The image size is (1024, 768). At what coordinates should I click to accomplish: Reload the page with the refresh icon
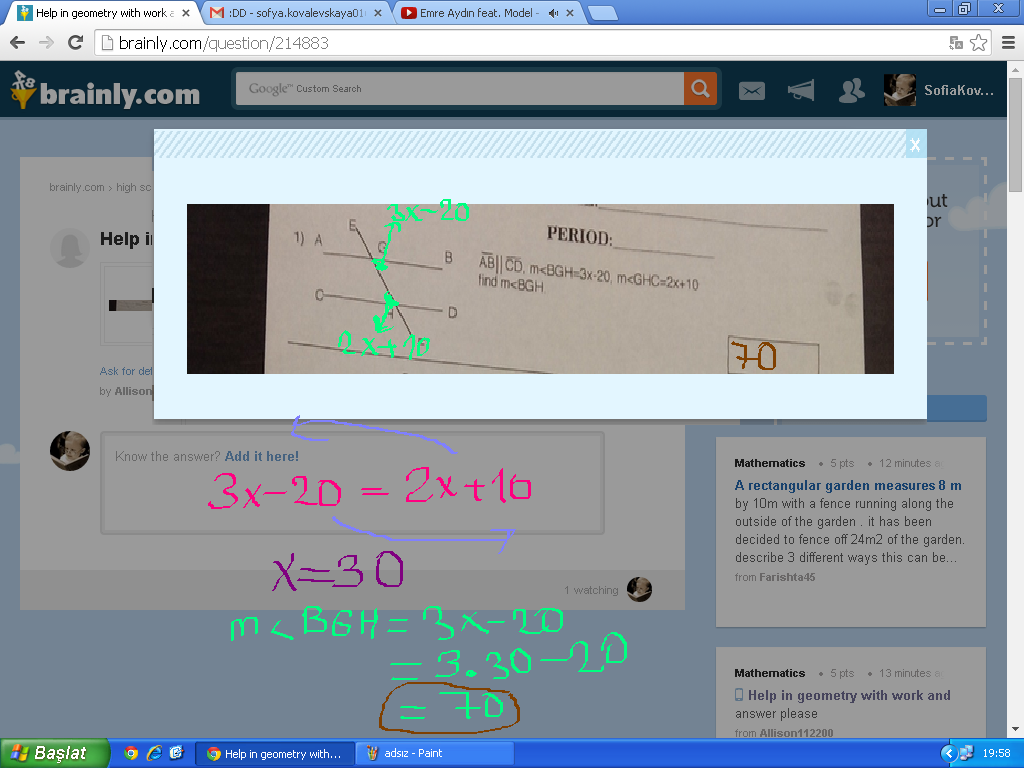[x=76, y=43]
